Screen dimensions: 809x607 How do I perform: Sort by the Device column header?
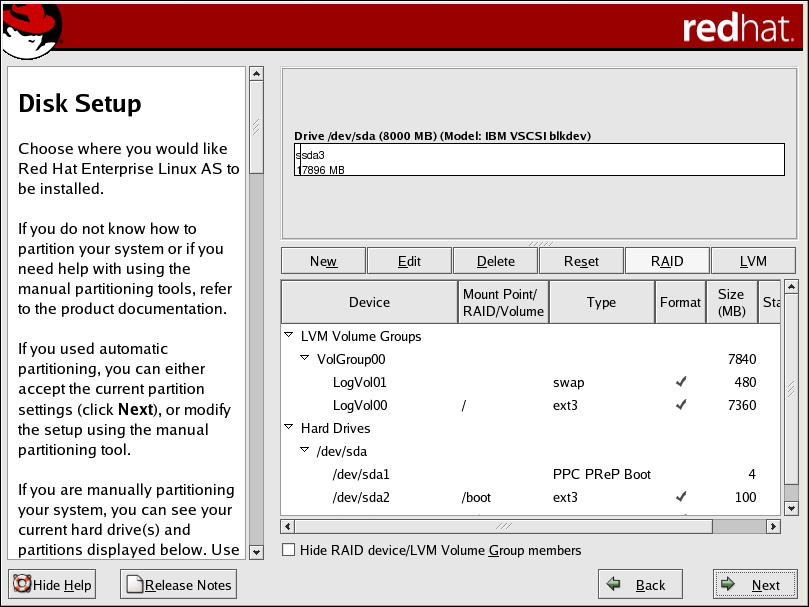[x=369, y=302]
